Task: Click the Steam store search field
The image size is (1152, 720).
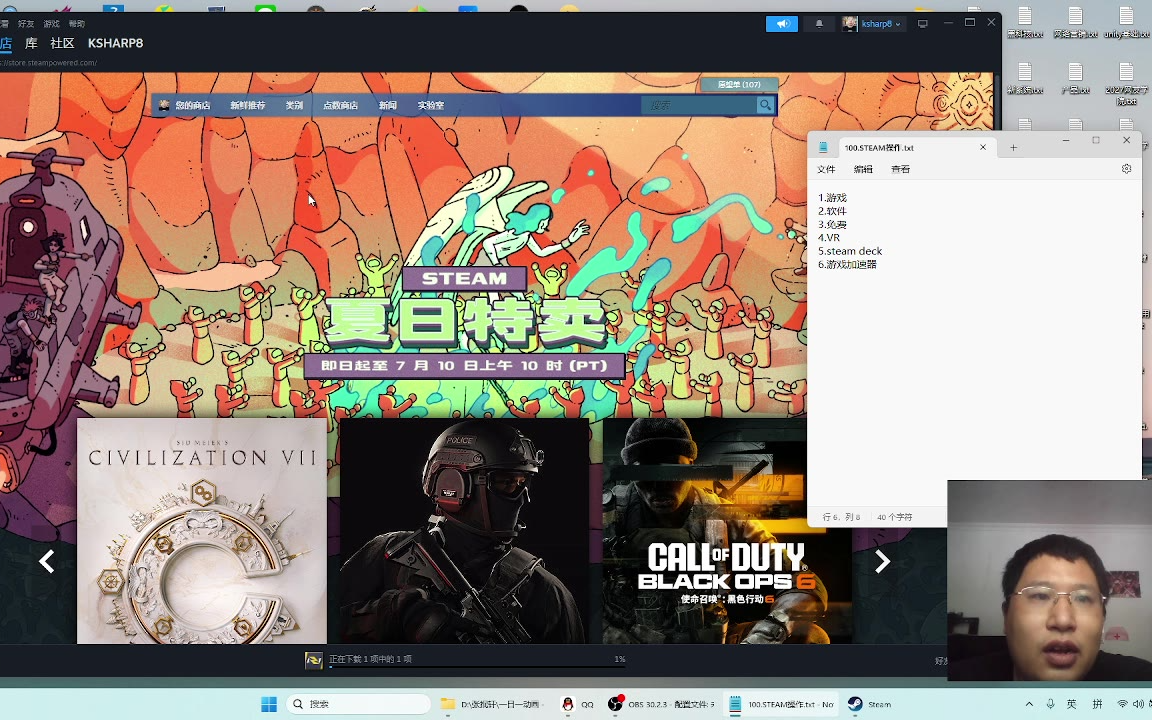Action: tap(699, 105)
